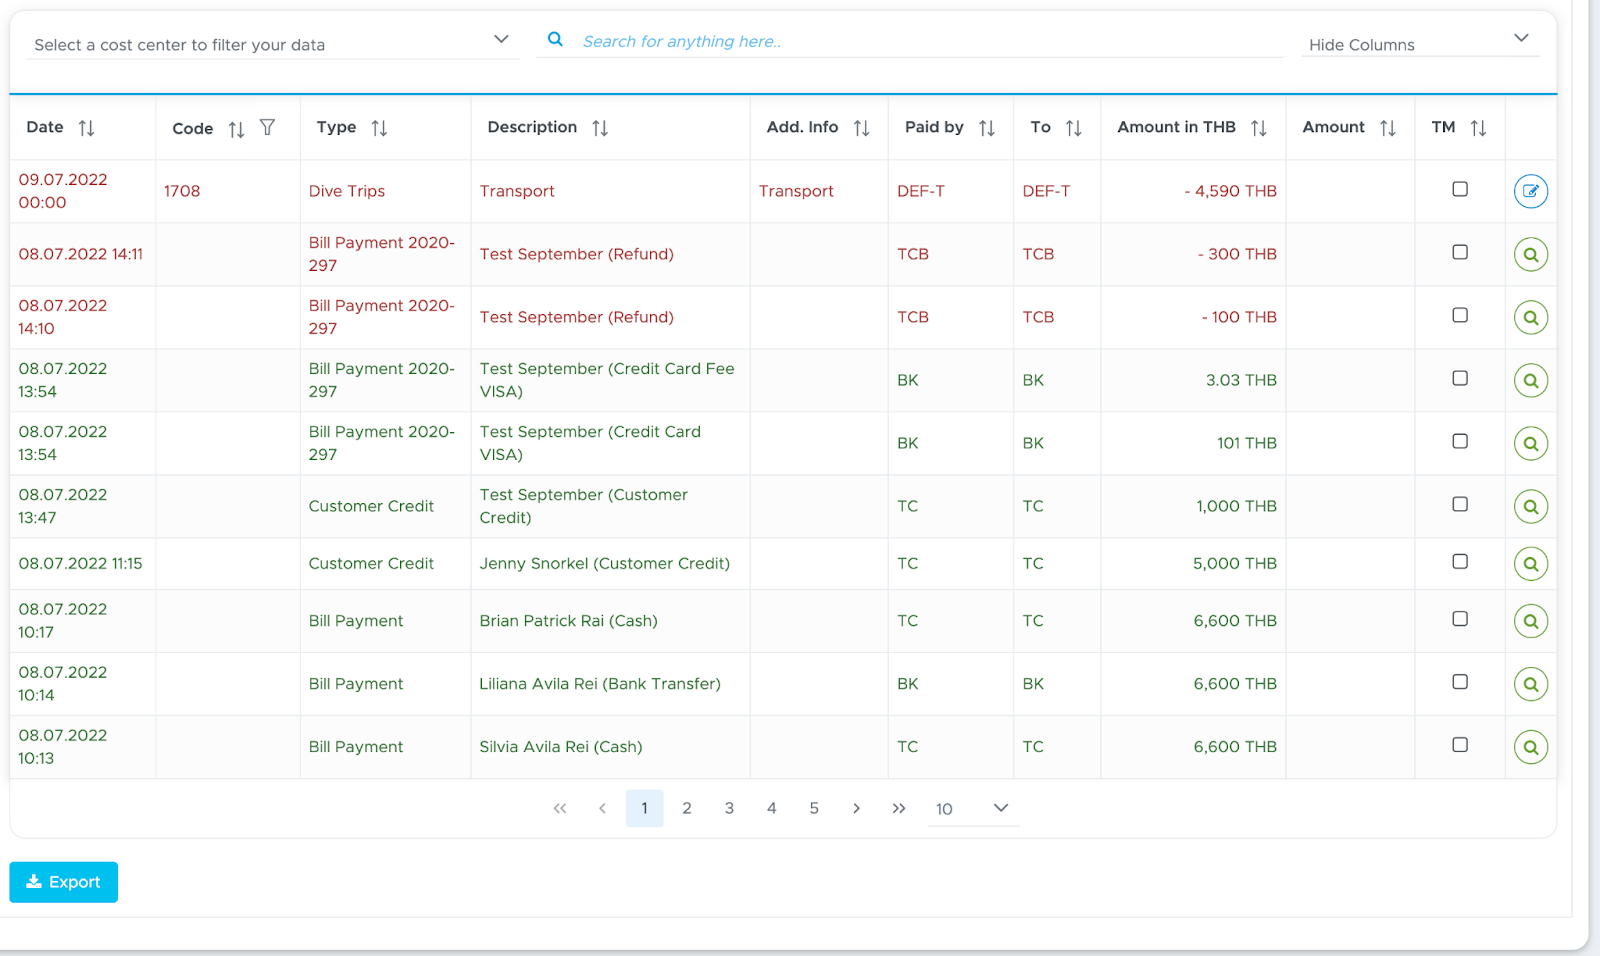Sort the table by Date column
This screenshot has width=1600, height=956.
pos(87,128)
